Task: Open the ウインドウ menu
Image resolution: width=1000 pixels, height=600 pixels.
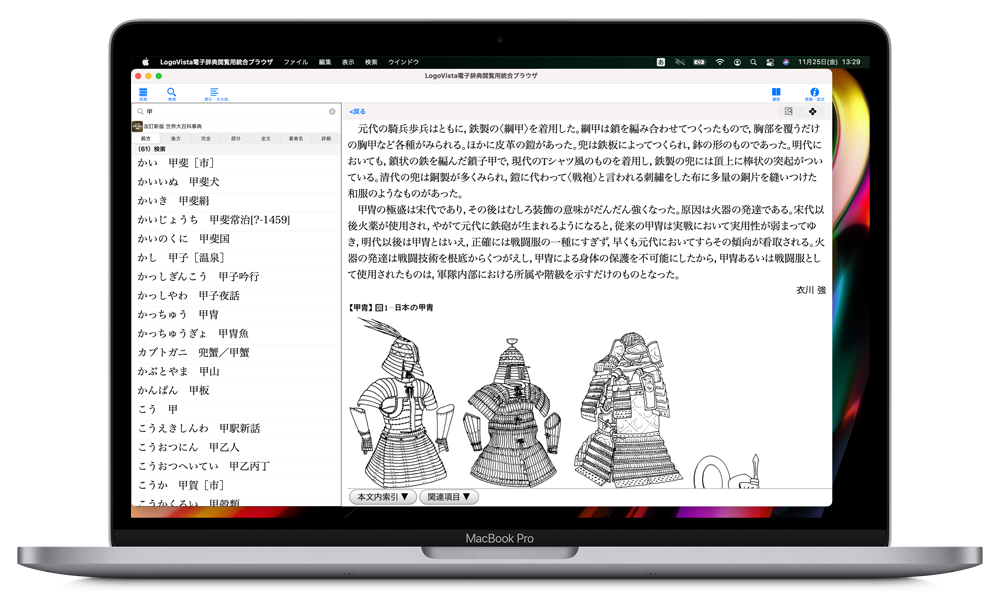Action: [x=404, y=62]
